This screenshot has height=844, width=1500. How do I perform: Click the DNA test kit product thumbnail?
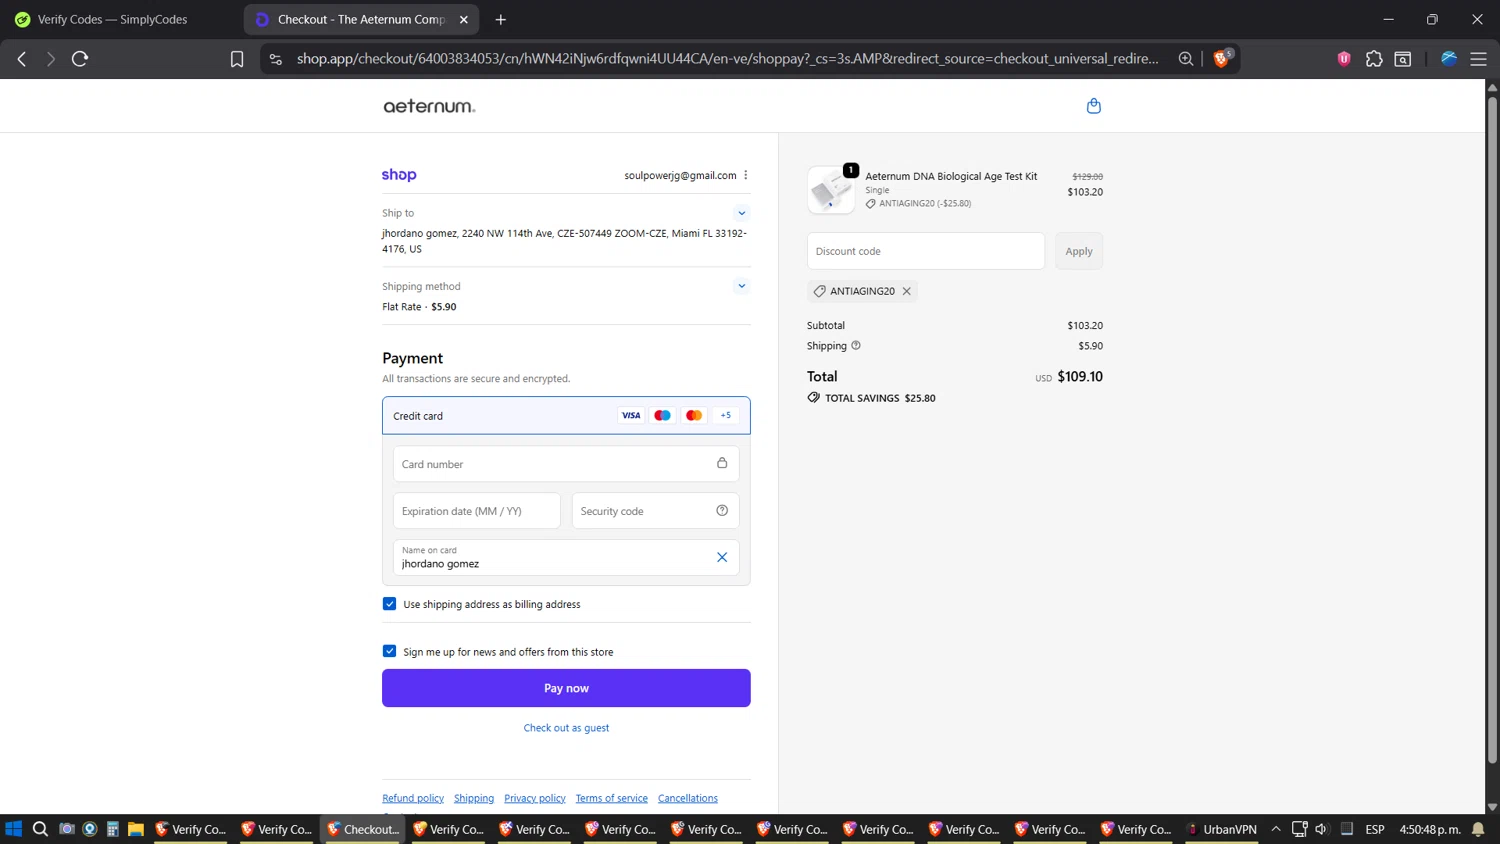831,190
